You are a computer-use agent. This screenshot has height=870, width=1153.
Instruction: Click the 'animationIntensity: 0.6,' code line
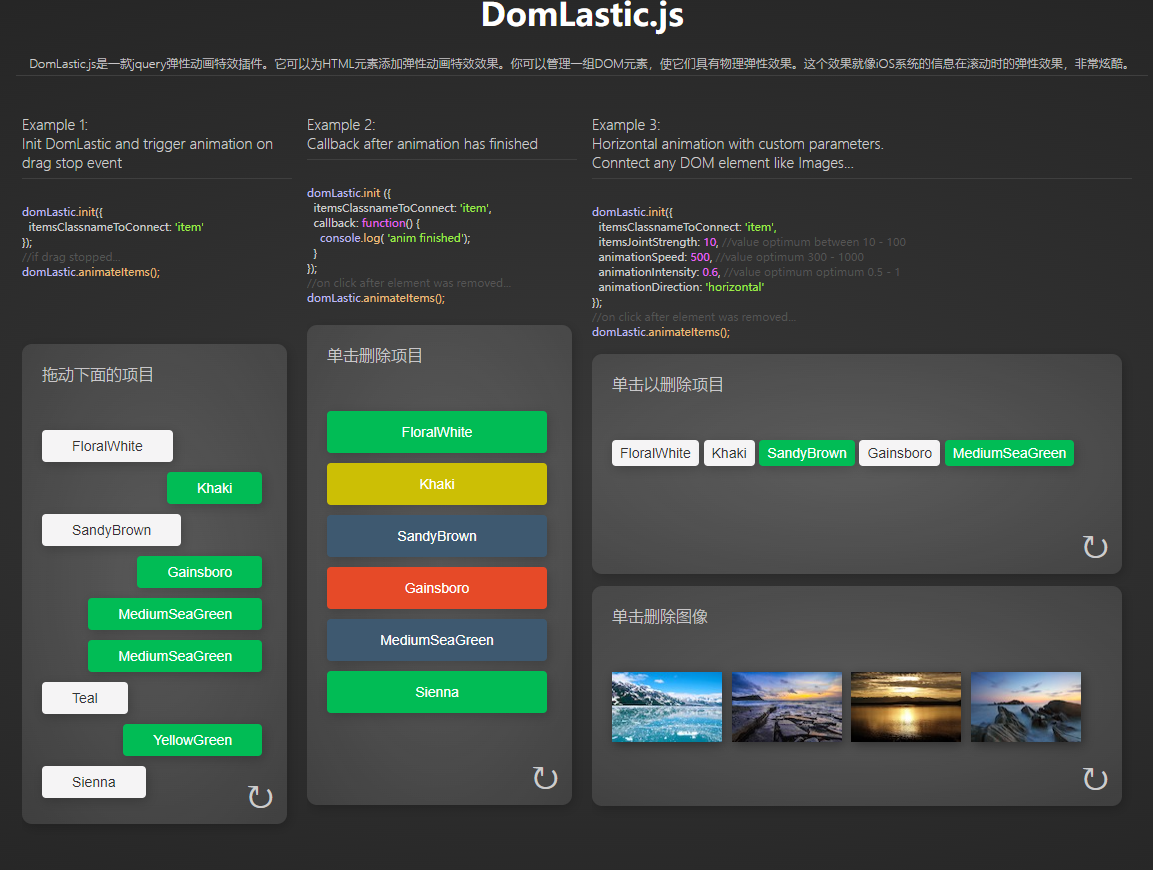pyautogui.click(x=660, y=272)
